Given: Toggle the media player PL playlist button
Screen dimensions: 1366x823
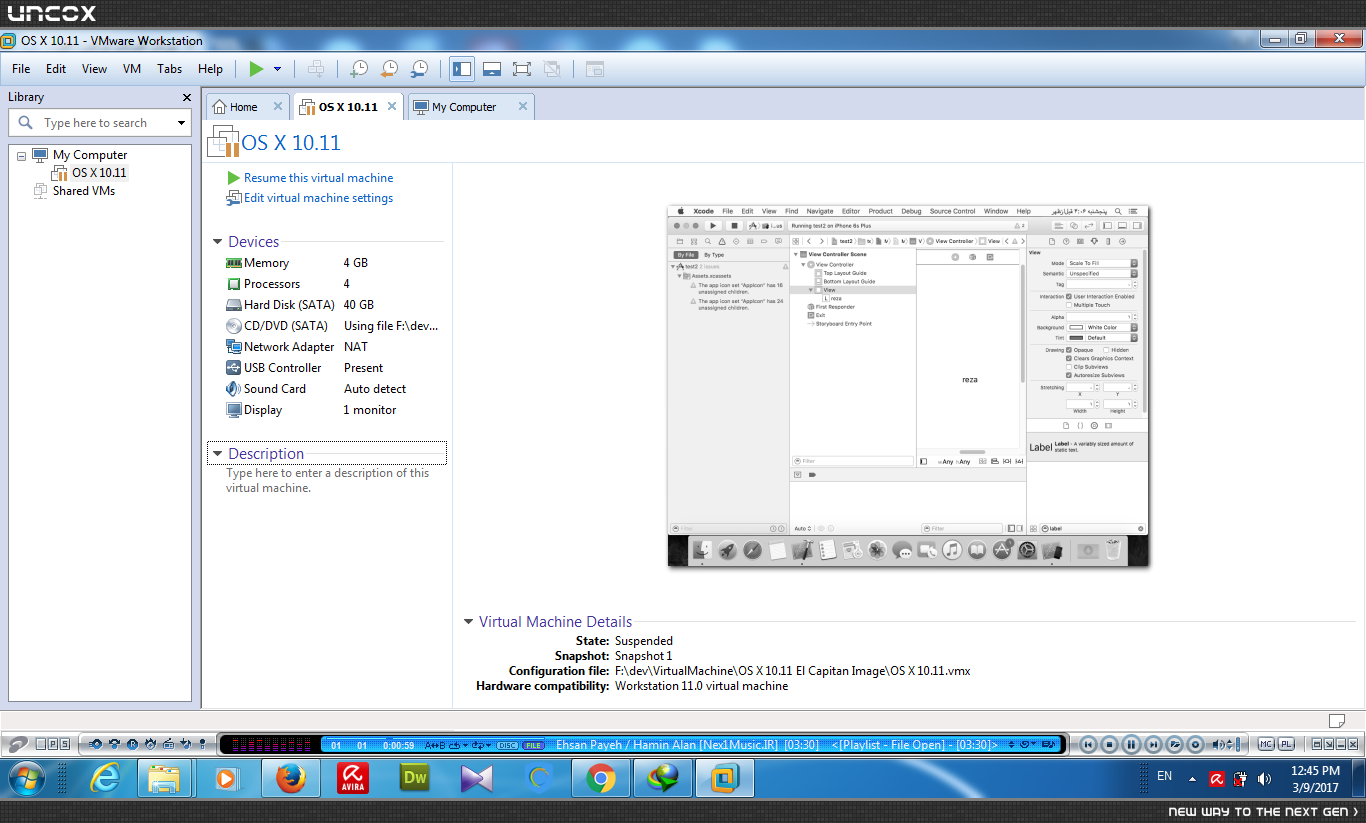Looking at the screenshot, I should point(1286,744).
